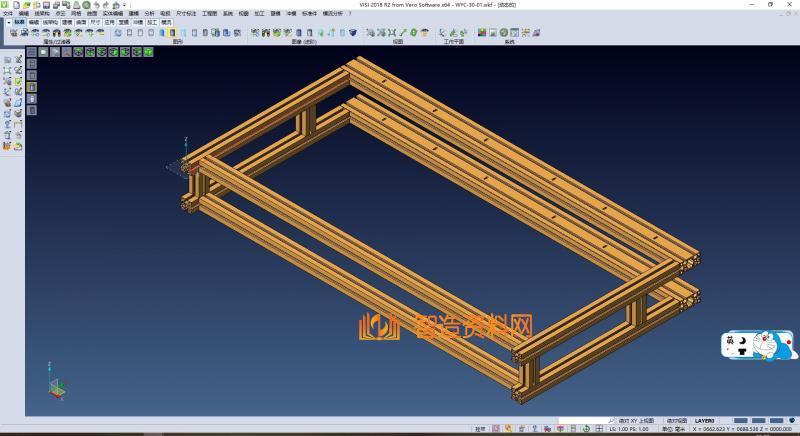Click the 绝对视图 button in status bar
800x436 pixels.
(x=676, y=421)
